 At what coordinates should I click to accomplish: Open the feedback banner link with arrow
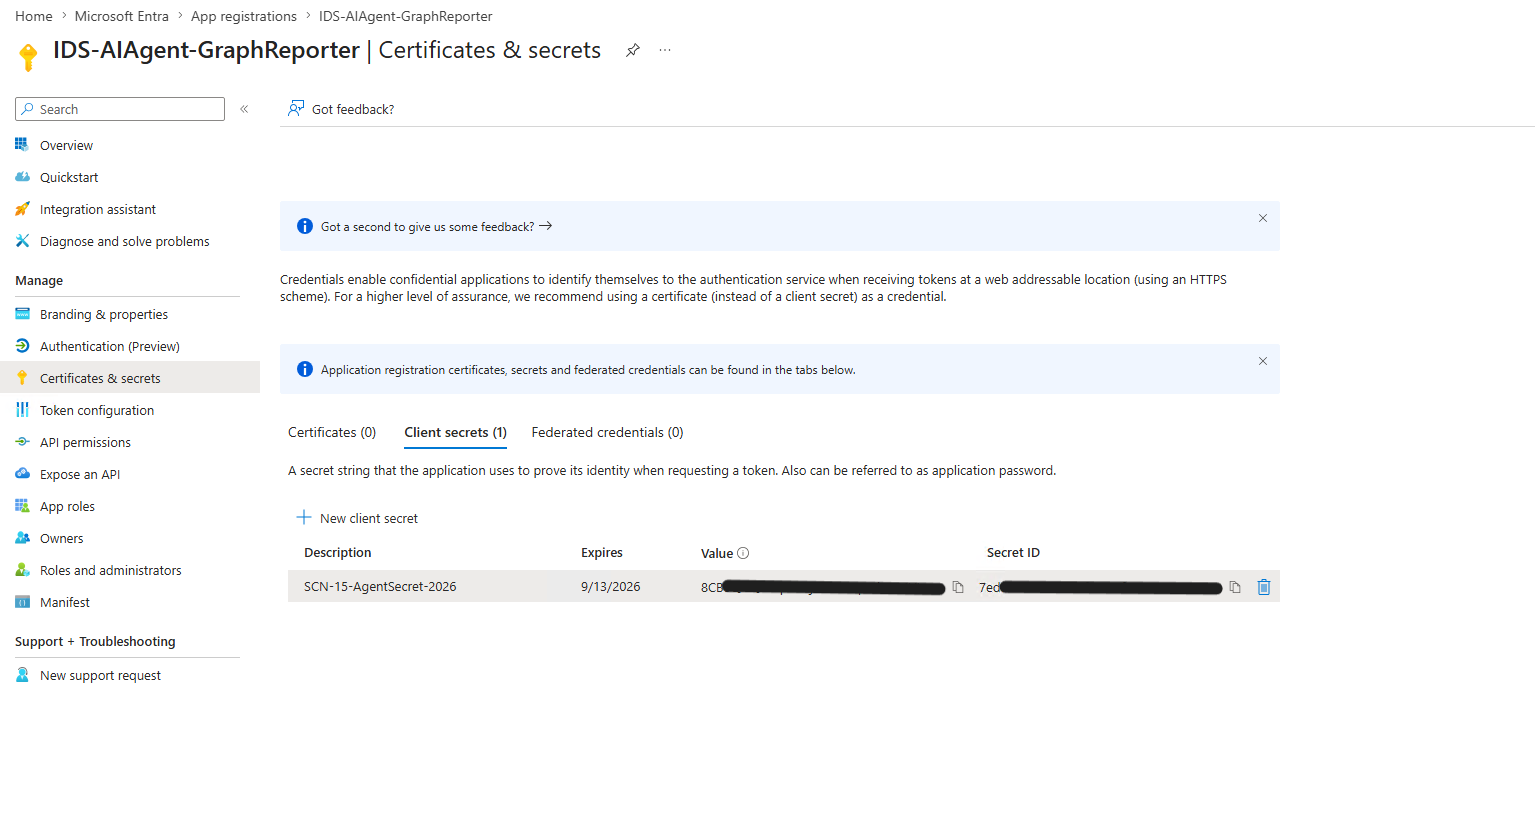coord(436,227)
